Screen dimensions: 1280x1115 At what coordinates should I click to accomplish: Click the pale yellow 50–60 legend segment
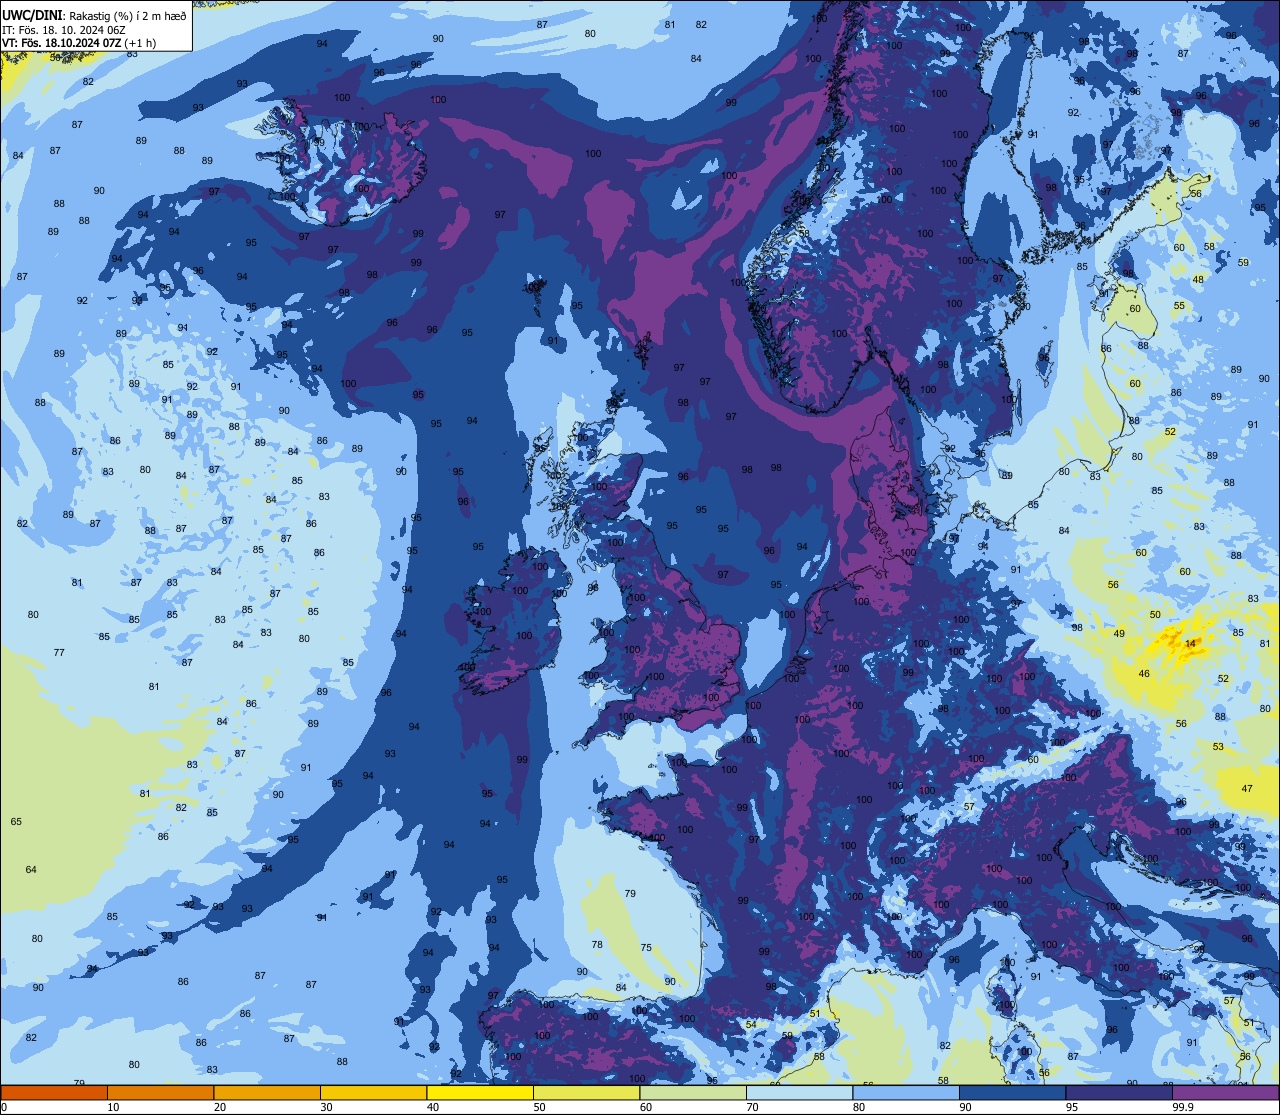pyautogui.click(x=586, y=1092)
